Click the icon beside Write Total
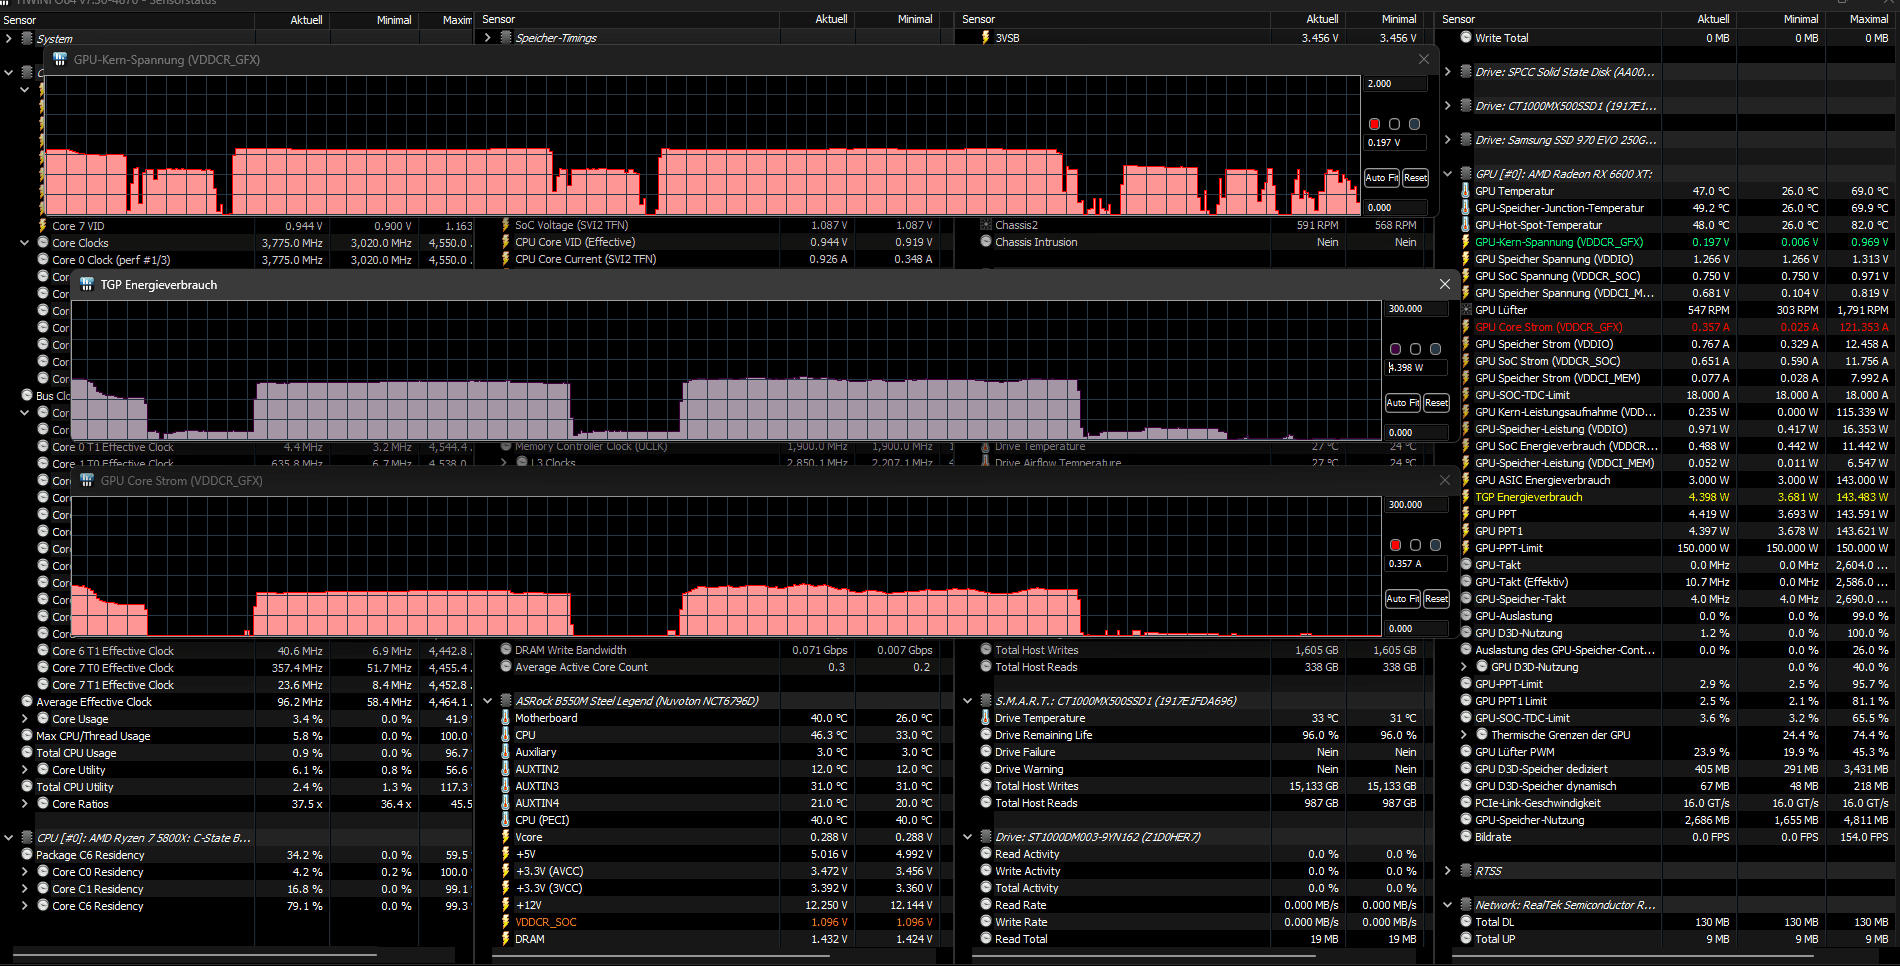1900x966 pixels. tap(1466, 38)
